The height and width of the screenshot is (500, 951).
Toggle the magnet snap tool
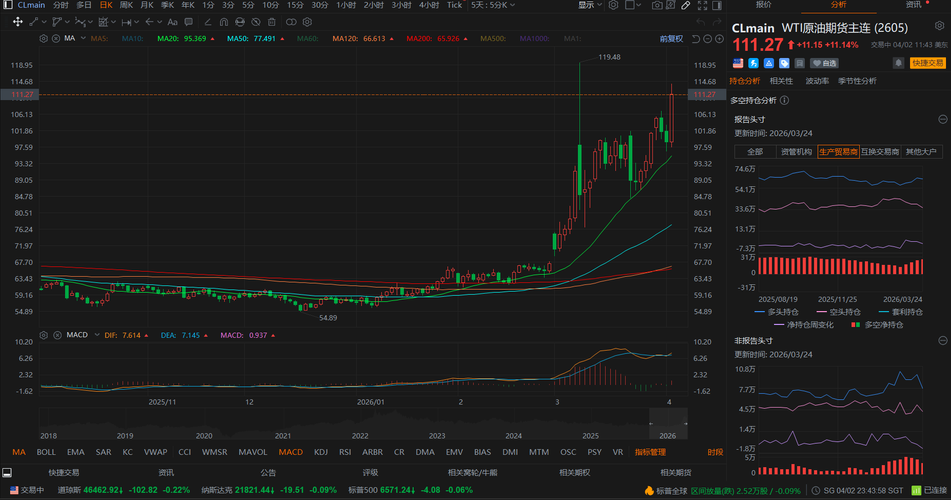click(x=224, y=22)
